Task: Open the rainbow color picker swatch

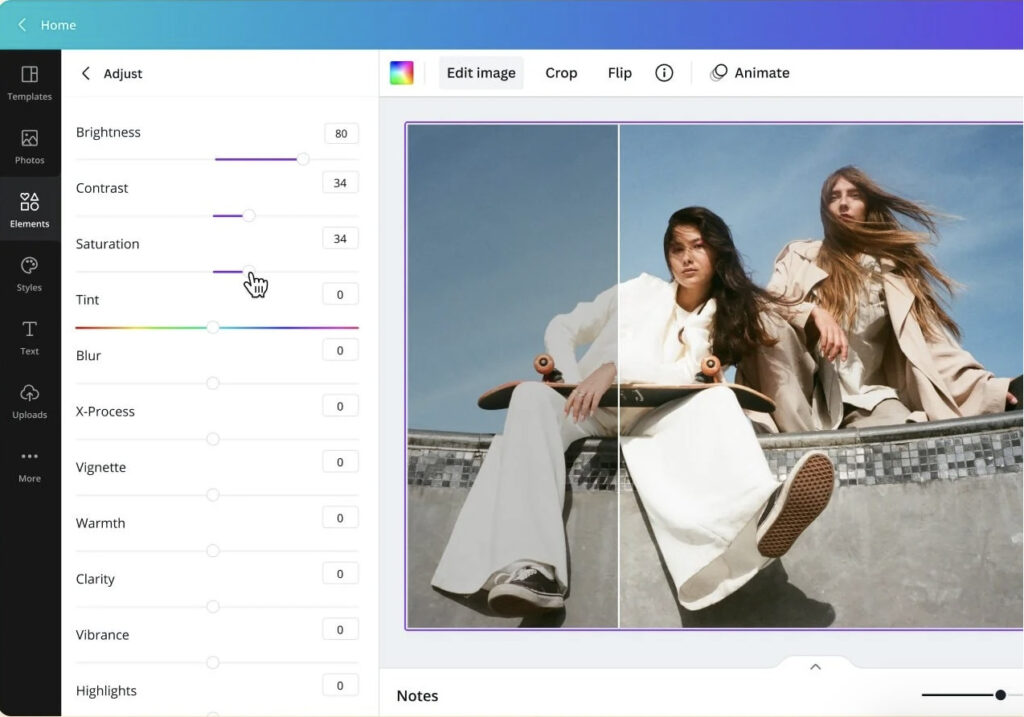Action: [x=402, y=72]
